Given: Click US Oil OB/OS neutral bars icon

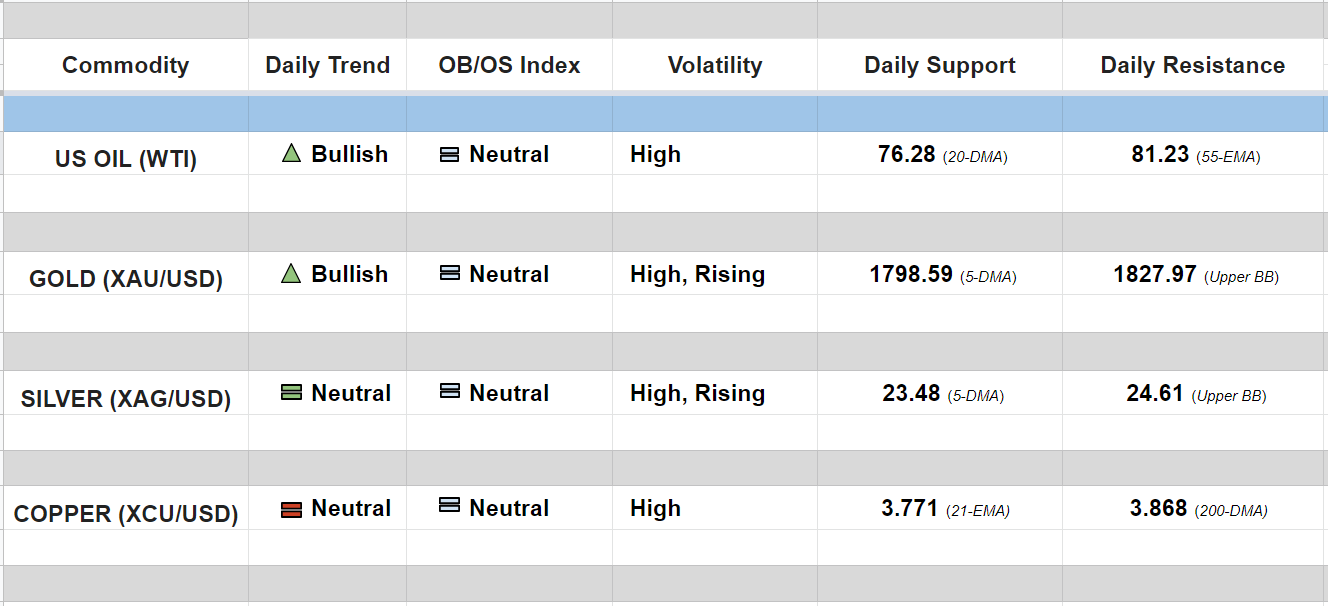Looking at the screenshot, I should coord(450,155).
